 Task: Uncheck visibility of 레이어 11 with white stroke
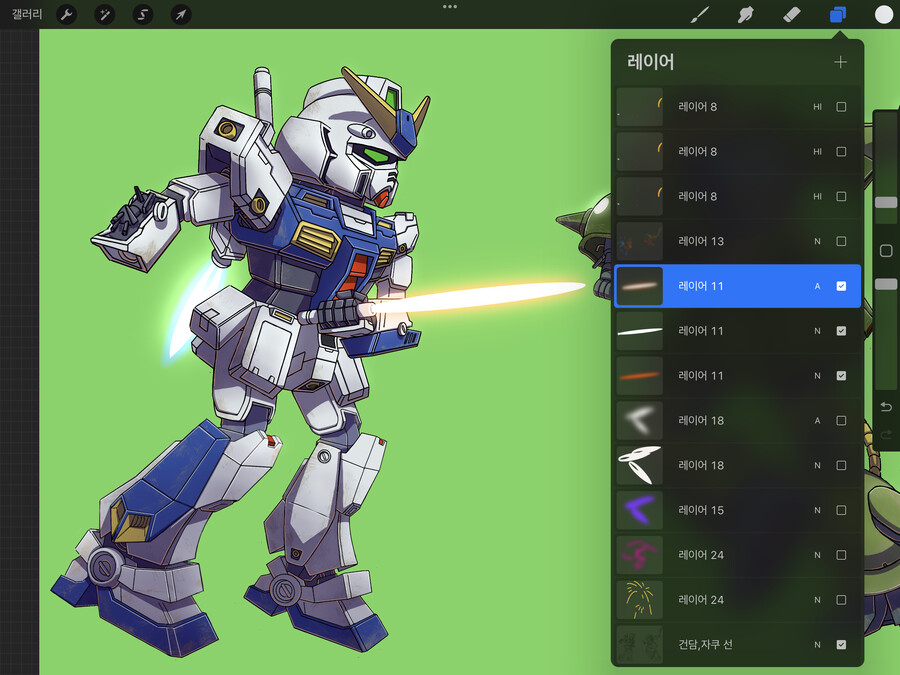pos(841,331)
